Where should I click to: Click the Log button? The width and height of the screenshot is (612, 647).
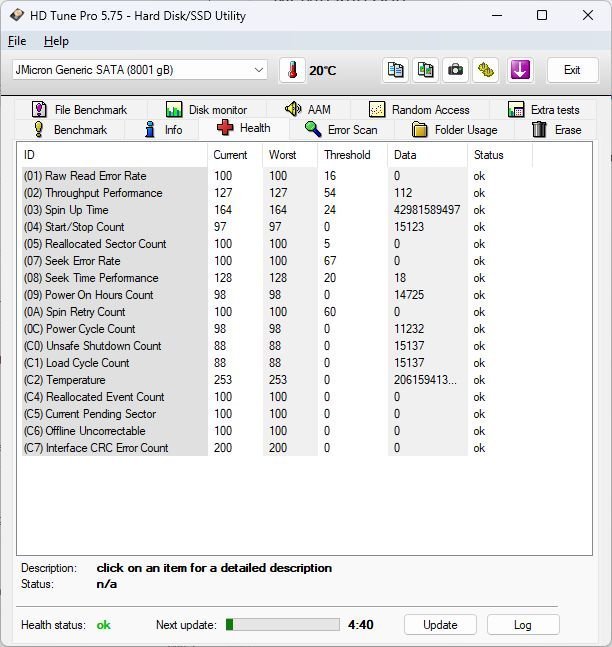523,625
